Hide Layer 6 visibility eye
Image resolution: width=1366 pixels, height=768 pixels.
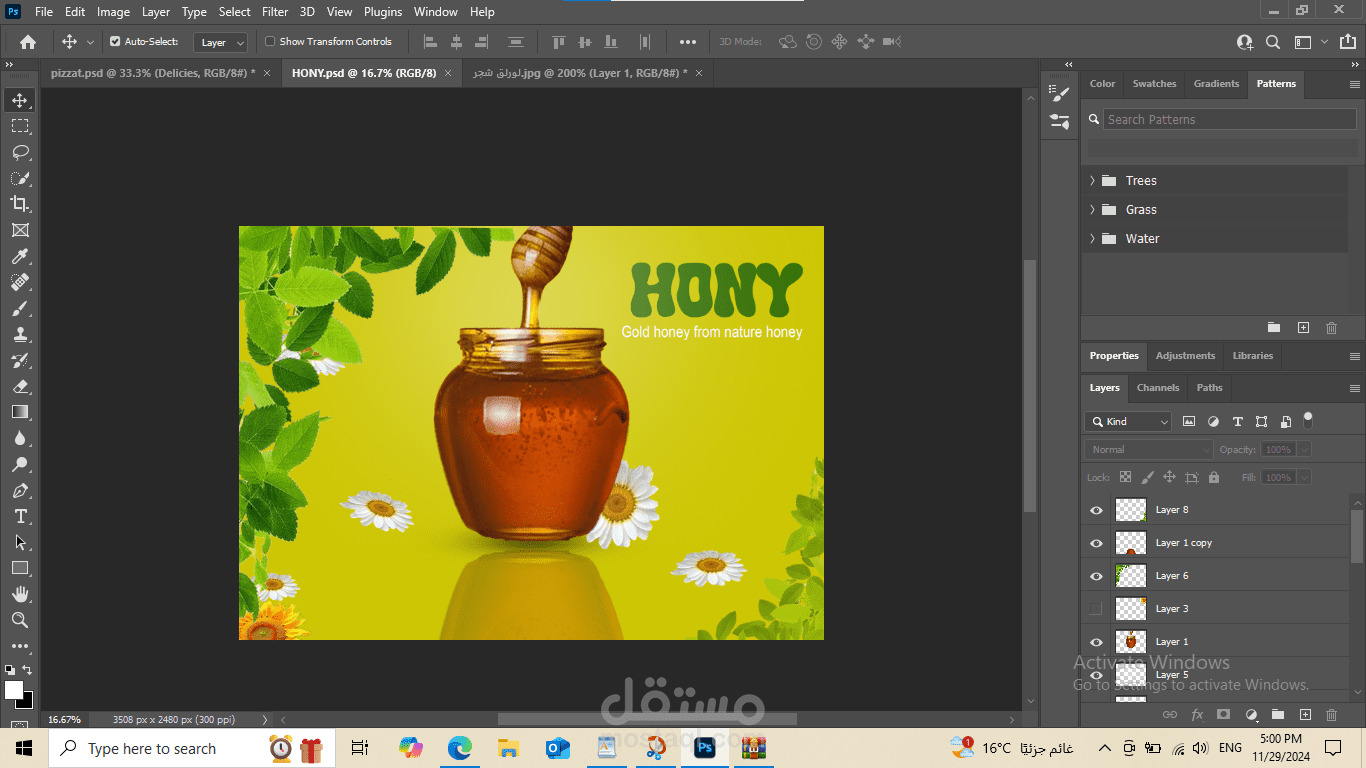(1096, 576)
